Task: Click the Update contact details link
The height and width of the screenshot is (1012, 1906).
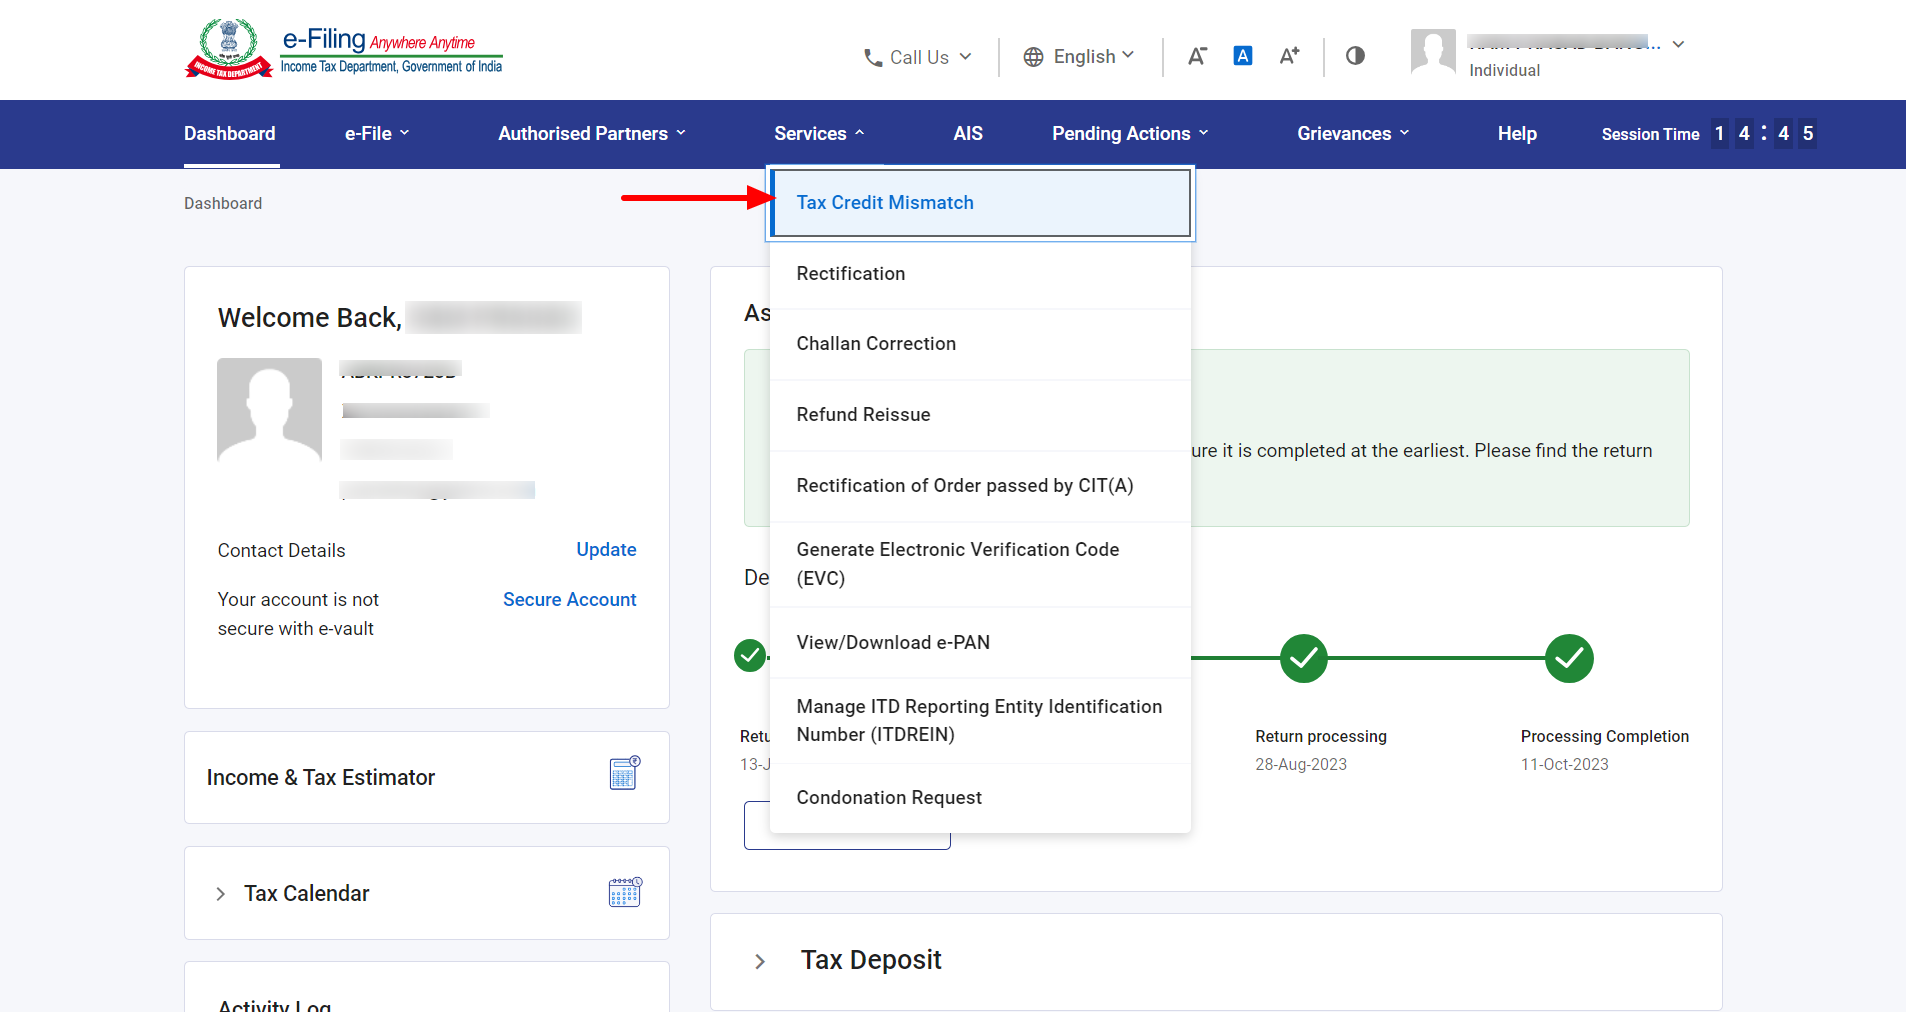Action: click(x=606, y=549)
